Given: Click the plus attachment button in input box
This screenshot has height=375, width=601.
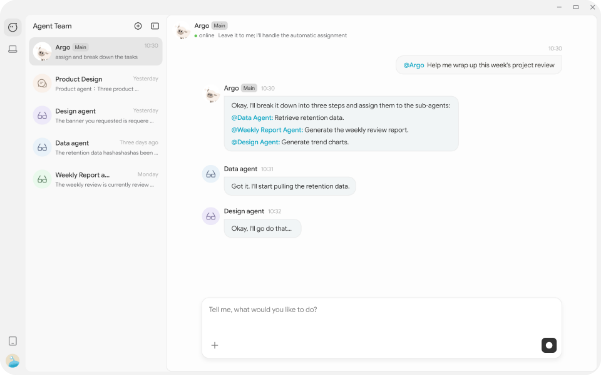Looking at the screenshot, I should pos(215,345).
